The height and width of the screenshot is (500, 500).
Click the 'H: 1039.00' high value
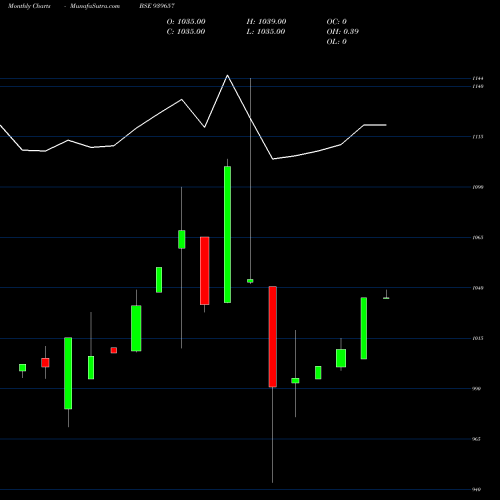(266, 21)
